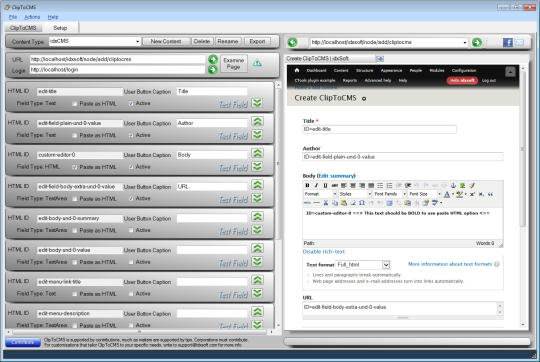Move the URL caption field row down
The width and height of the screenshot is (540, 362).
click(257, 198)
